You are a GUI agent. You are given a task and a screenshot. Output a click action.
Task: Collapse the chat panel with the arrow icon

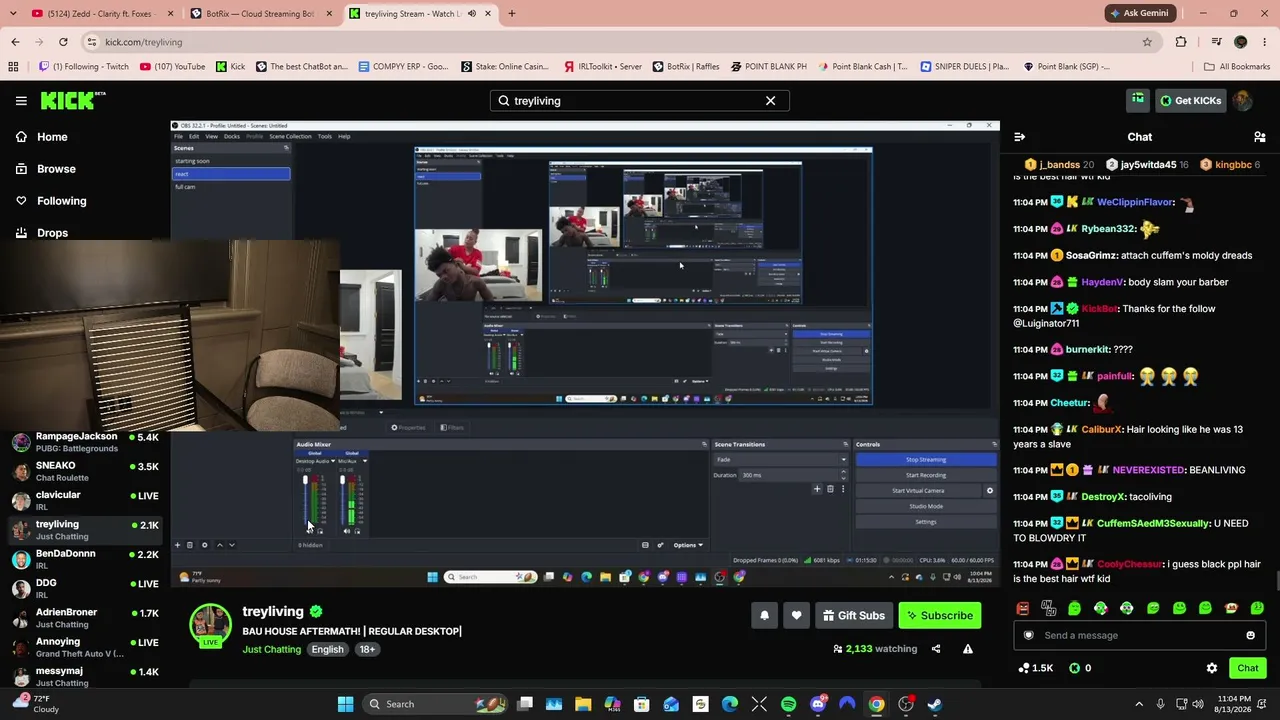1019,137
